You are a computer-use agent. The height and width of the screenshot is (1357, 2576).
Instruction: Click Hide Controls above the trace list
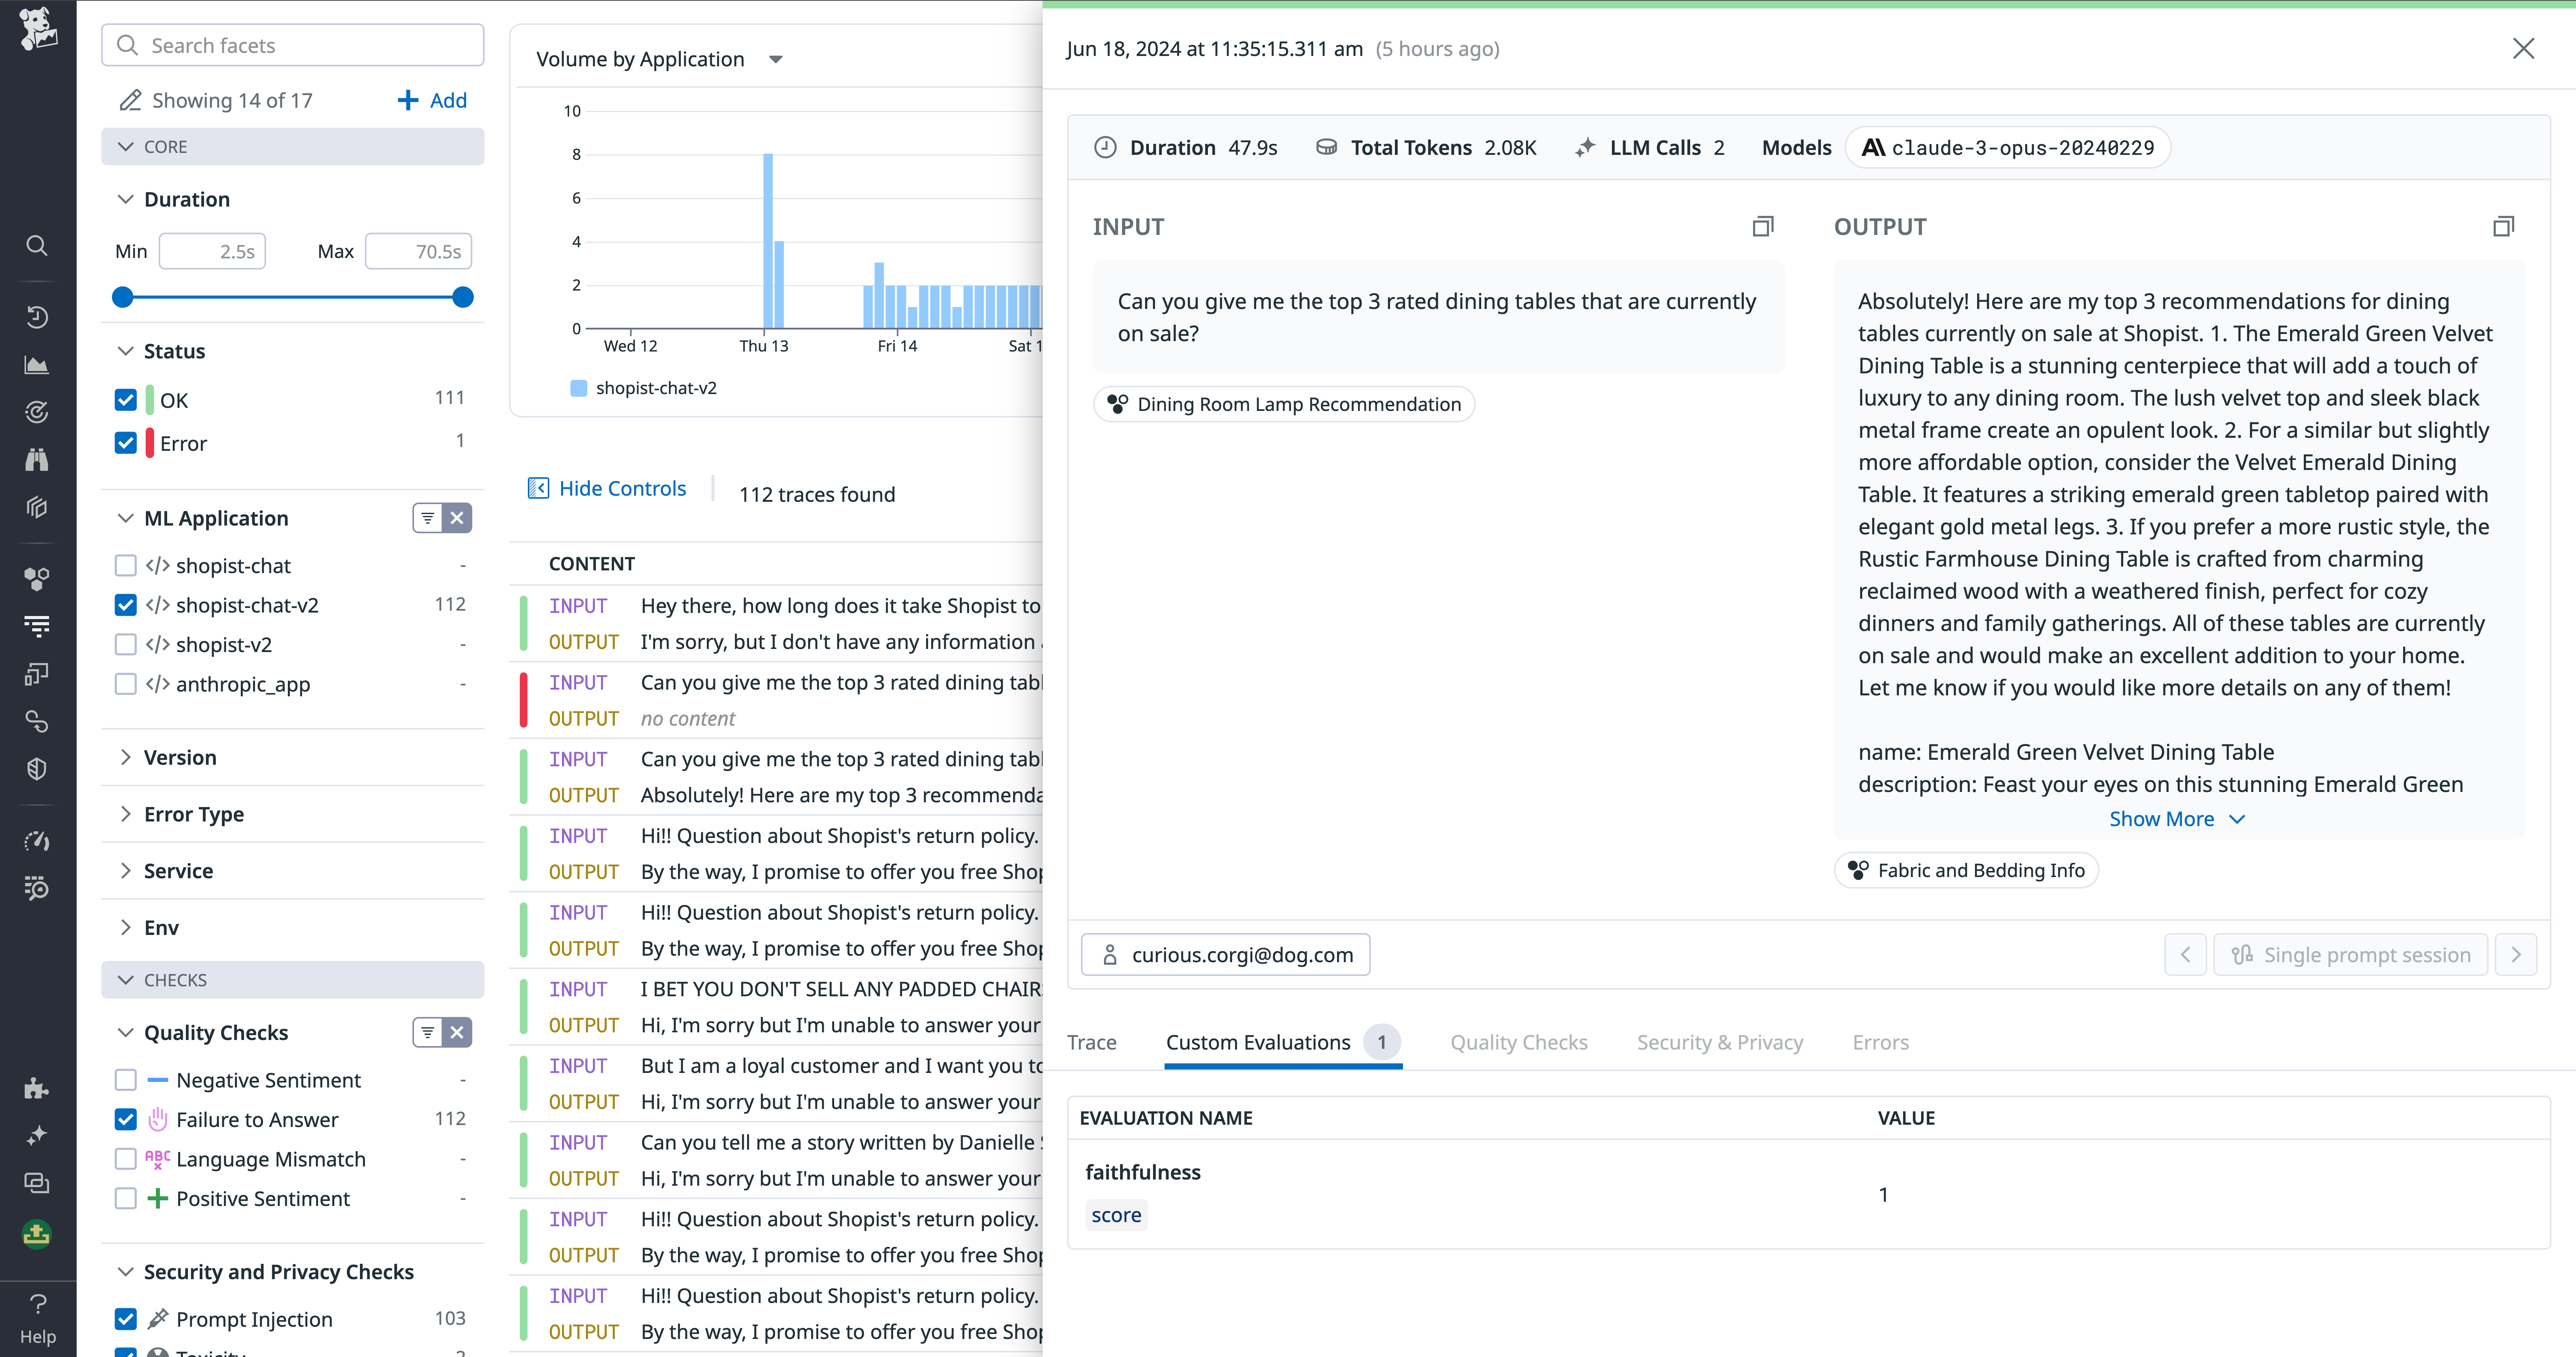coord(607,488)
